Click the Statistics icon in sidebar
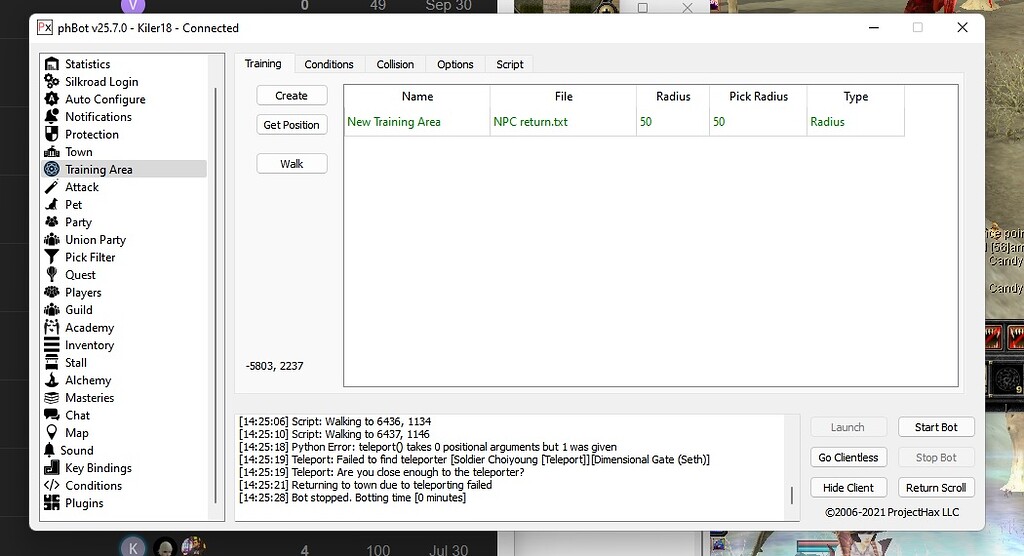Image resolution: width=1024 pixels, height=556 pixels. (x=52, y=64)
